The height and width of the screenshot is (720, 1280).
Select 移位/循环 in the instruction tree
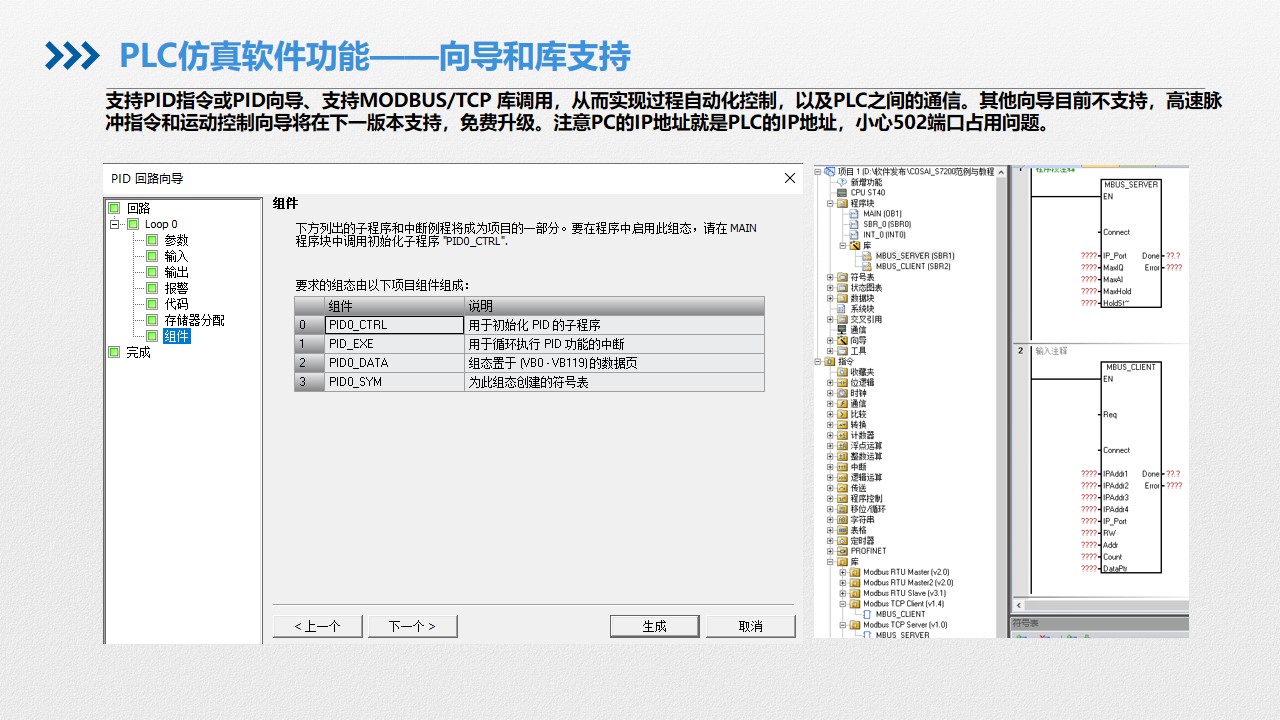point(867,509)
